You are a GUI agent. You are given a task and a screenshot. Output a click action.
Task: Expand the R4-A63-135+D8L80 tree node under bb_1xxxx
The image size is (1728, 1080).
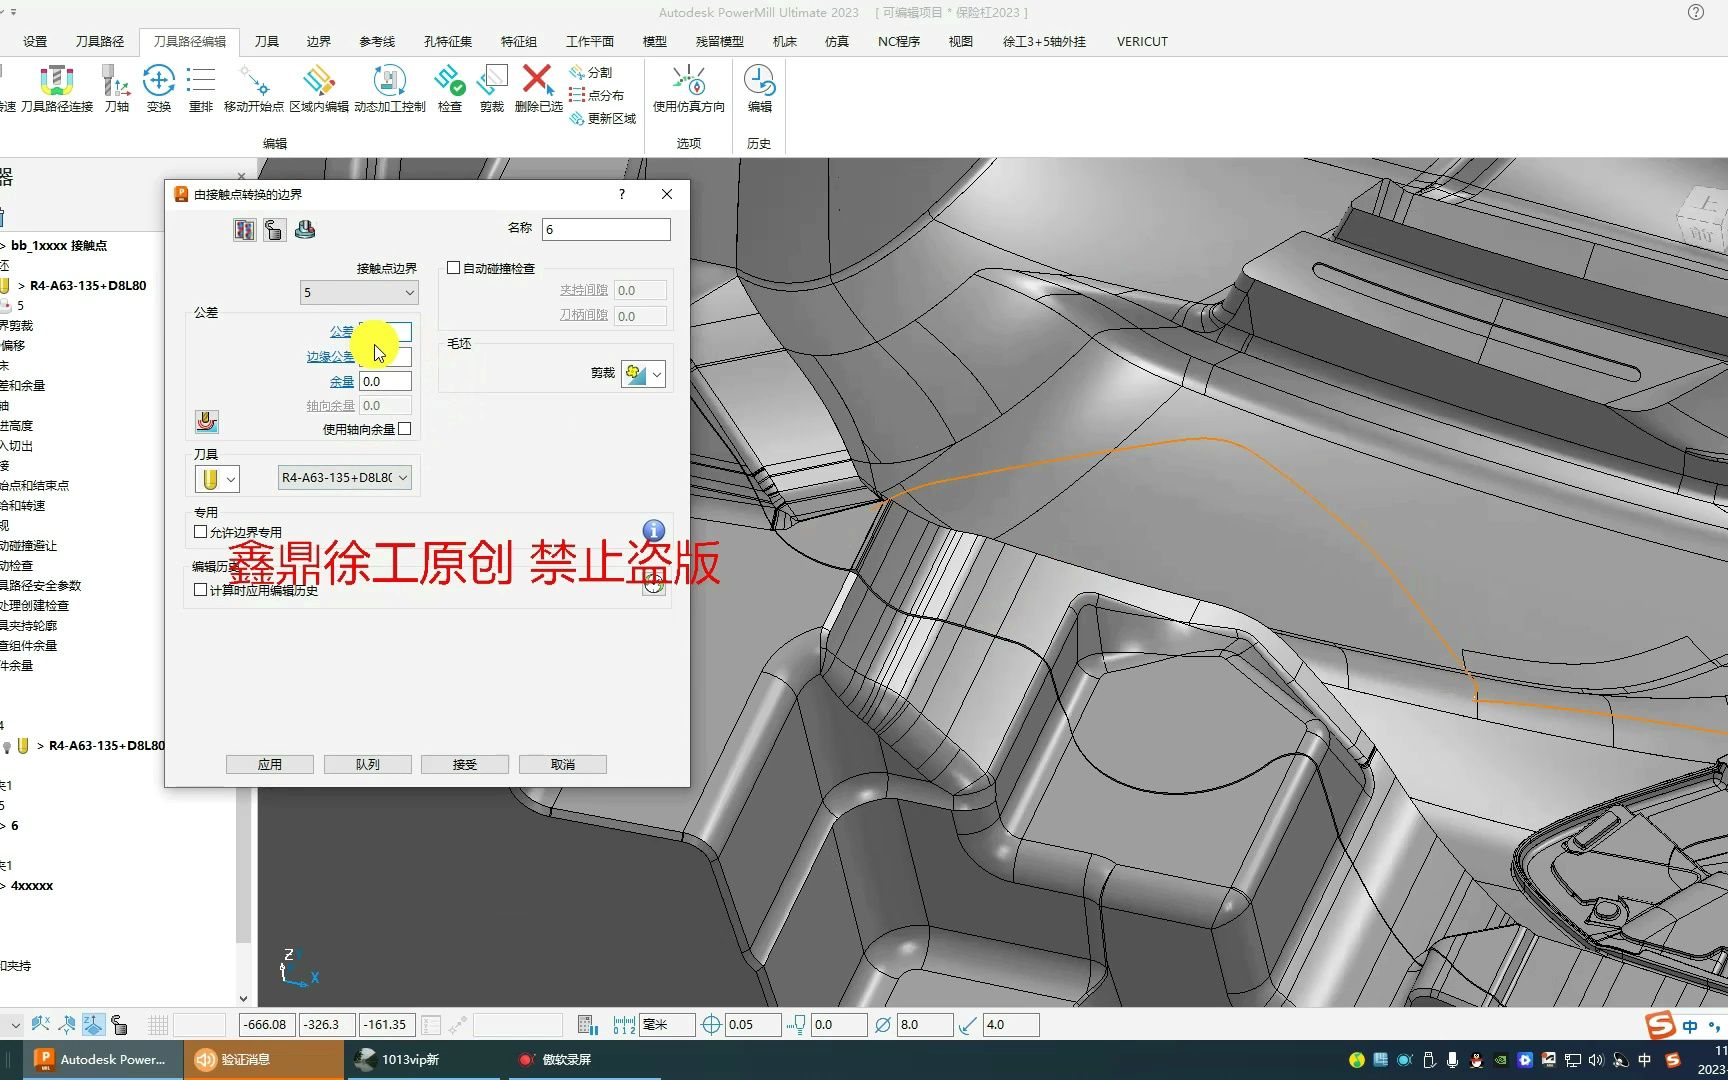(x=21, y=286)
